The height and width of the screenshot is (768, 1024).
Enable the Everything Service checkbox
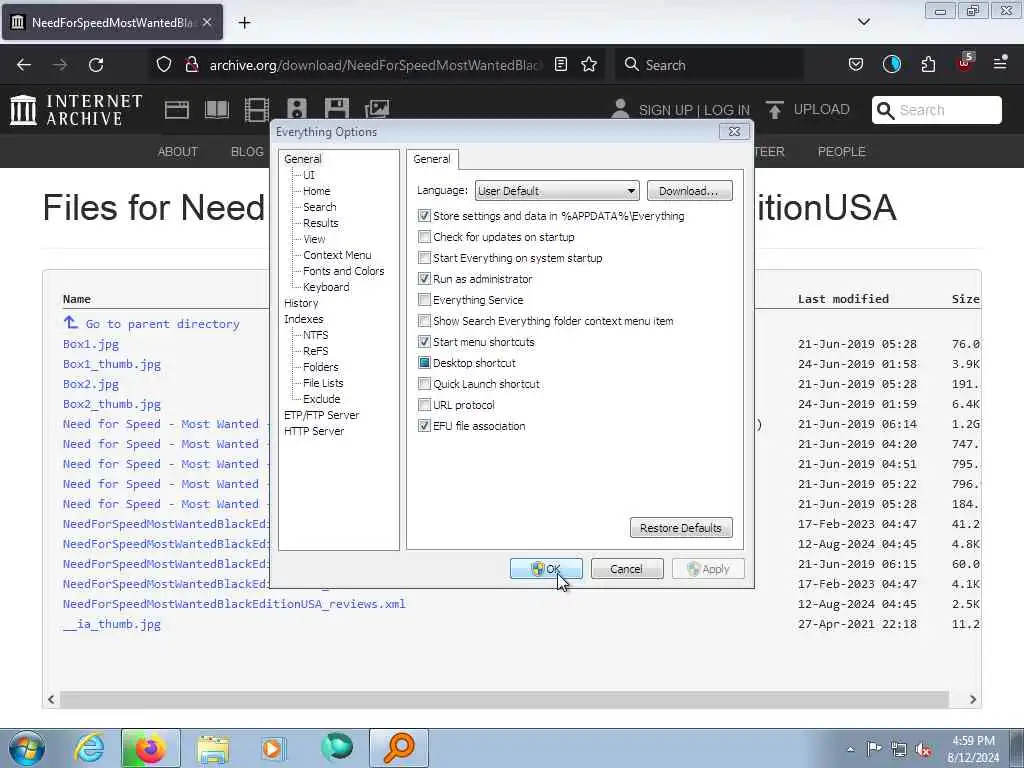(x=424, y=300)
